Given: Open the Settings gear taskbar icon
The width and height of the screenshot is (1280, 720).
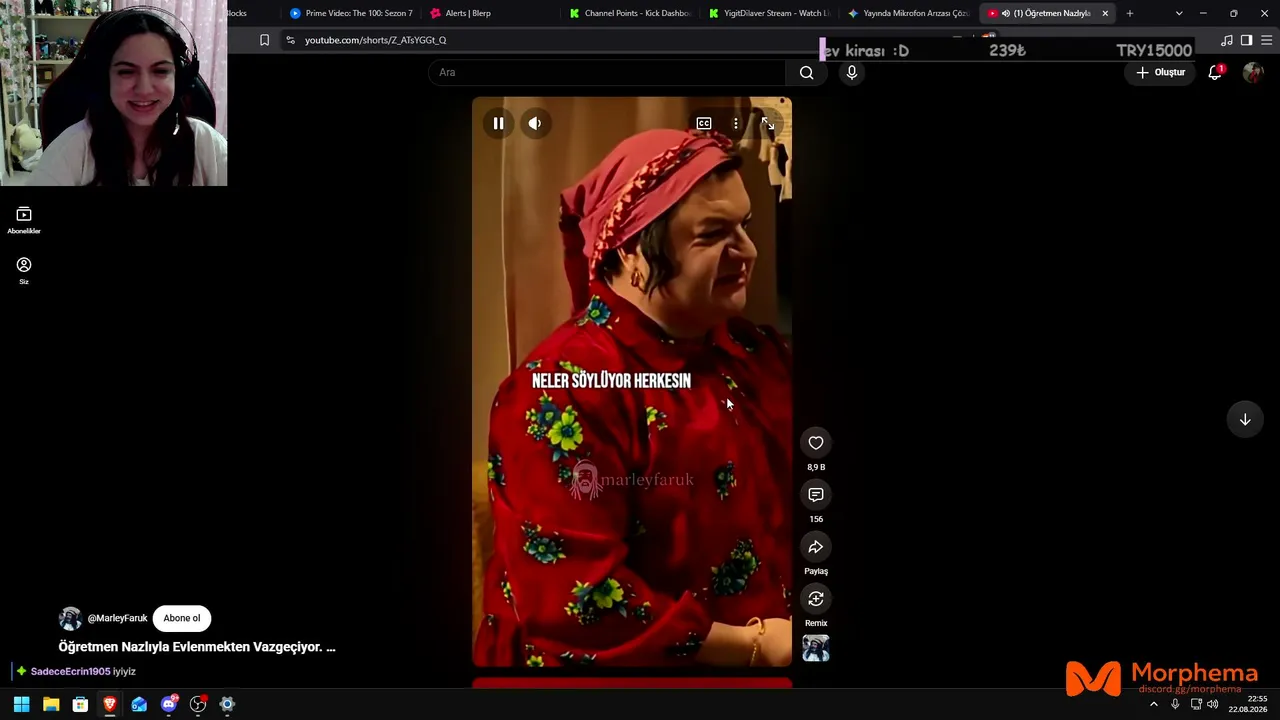Looking at the screenshot, I should coord(227,704).
